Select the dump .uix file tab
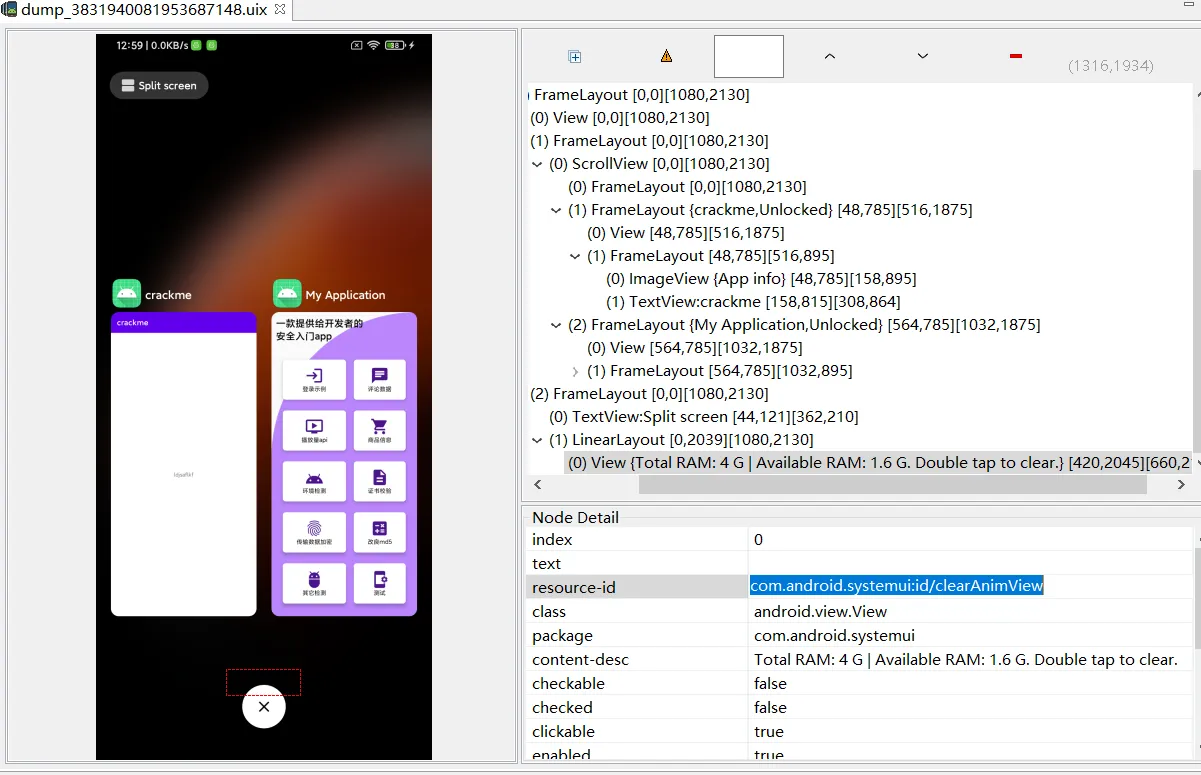The image size is (1201, 775). 144,9
